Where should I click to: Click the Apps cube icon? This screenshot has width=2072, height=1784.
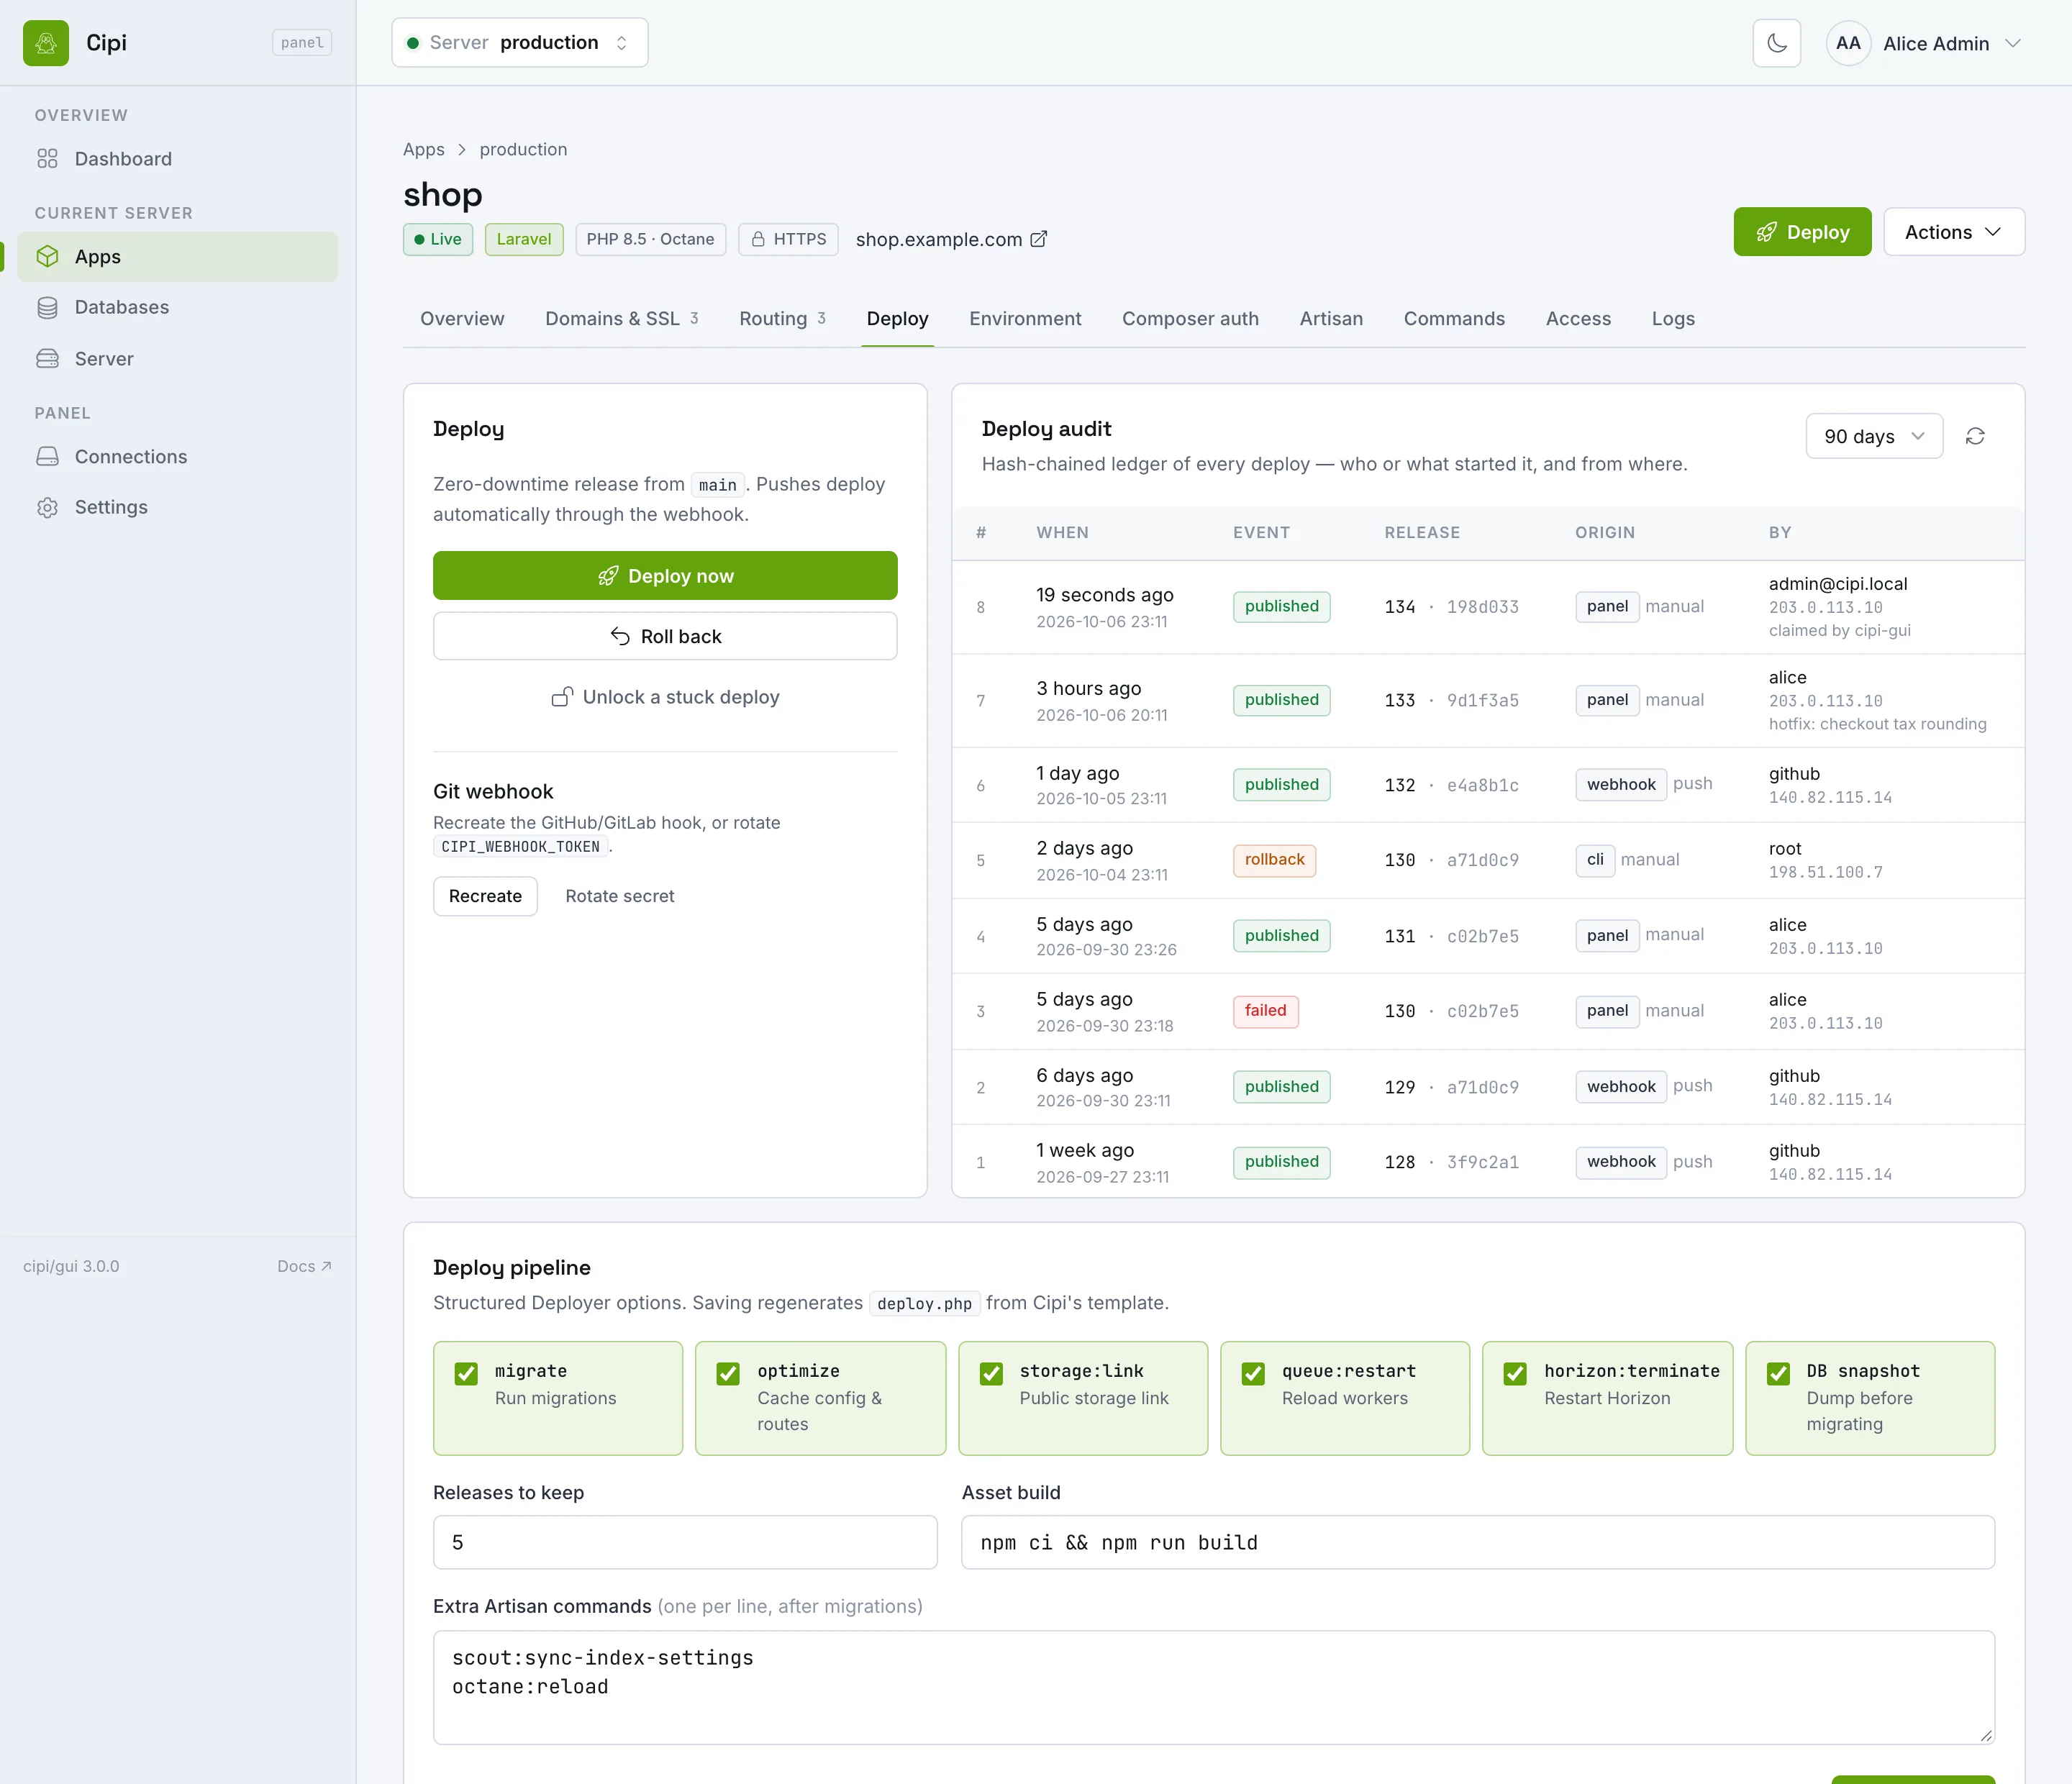[47, 257]
